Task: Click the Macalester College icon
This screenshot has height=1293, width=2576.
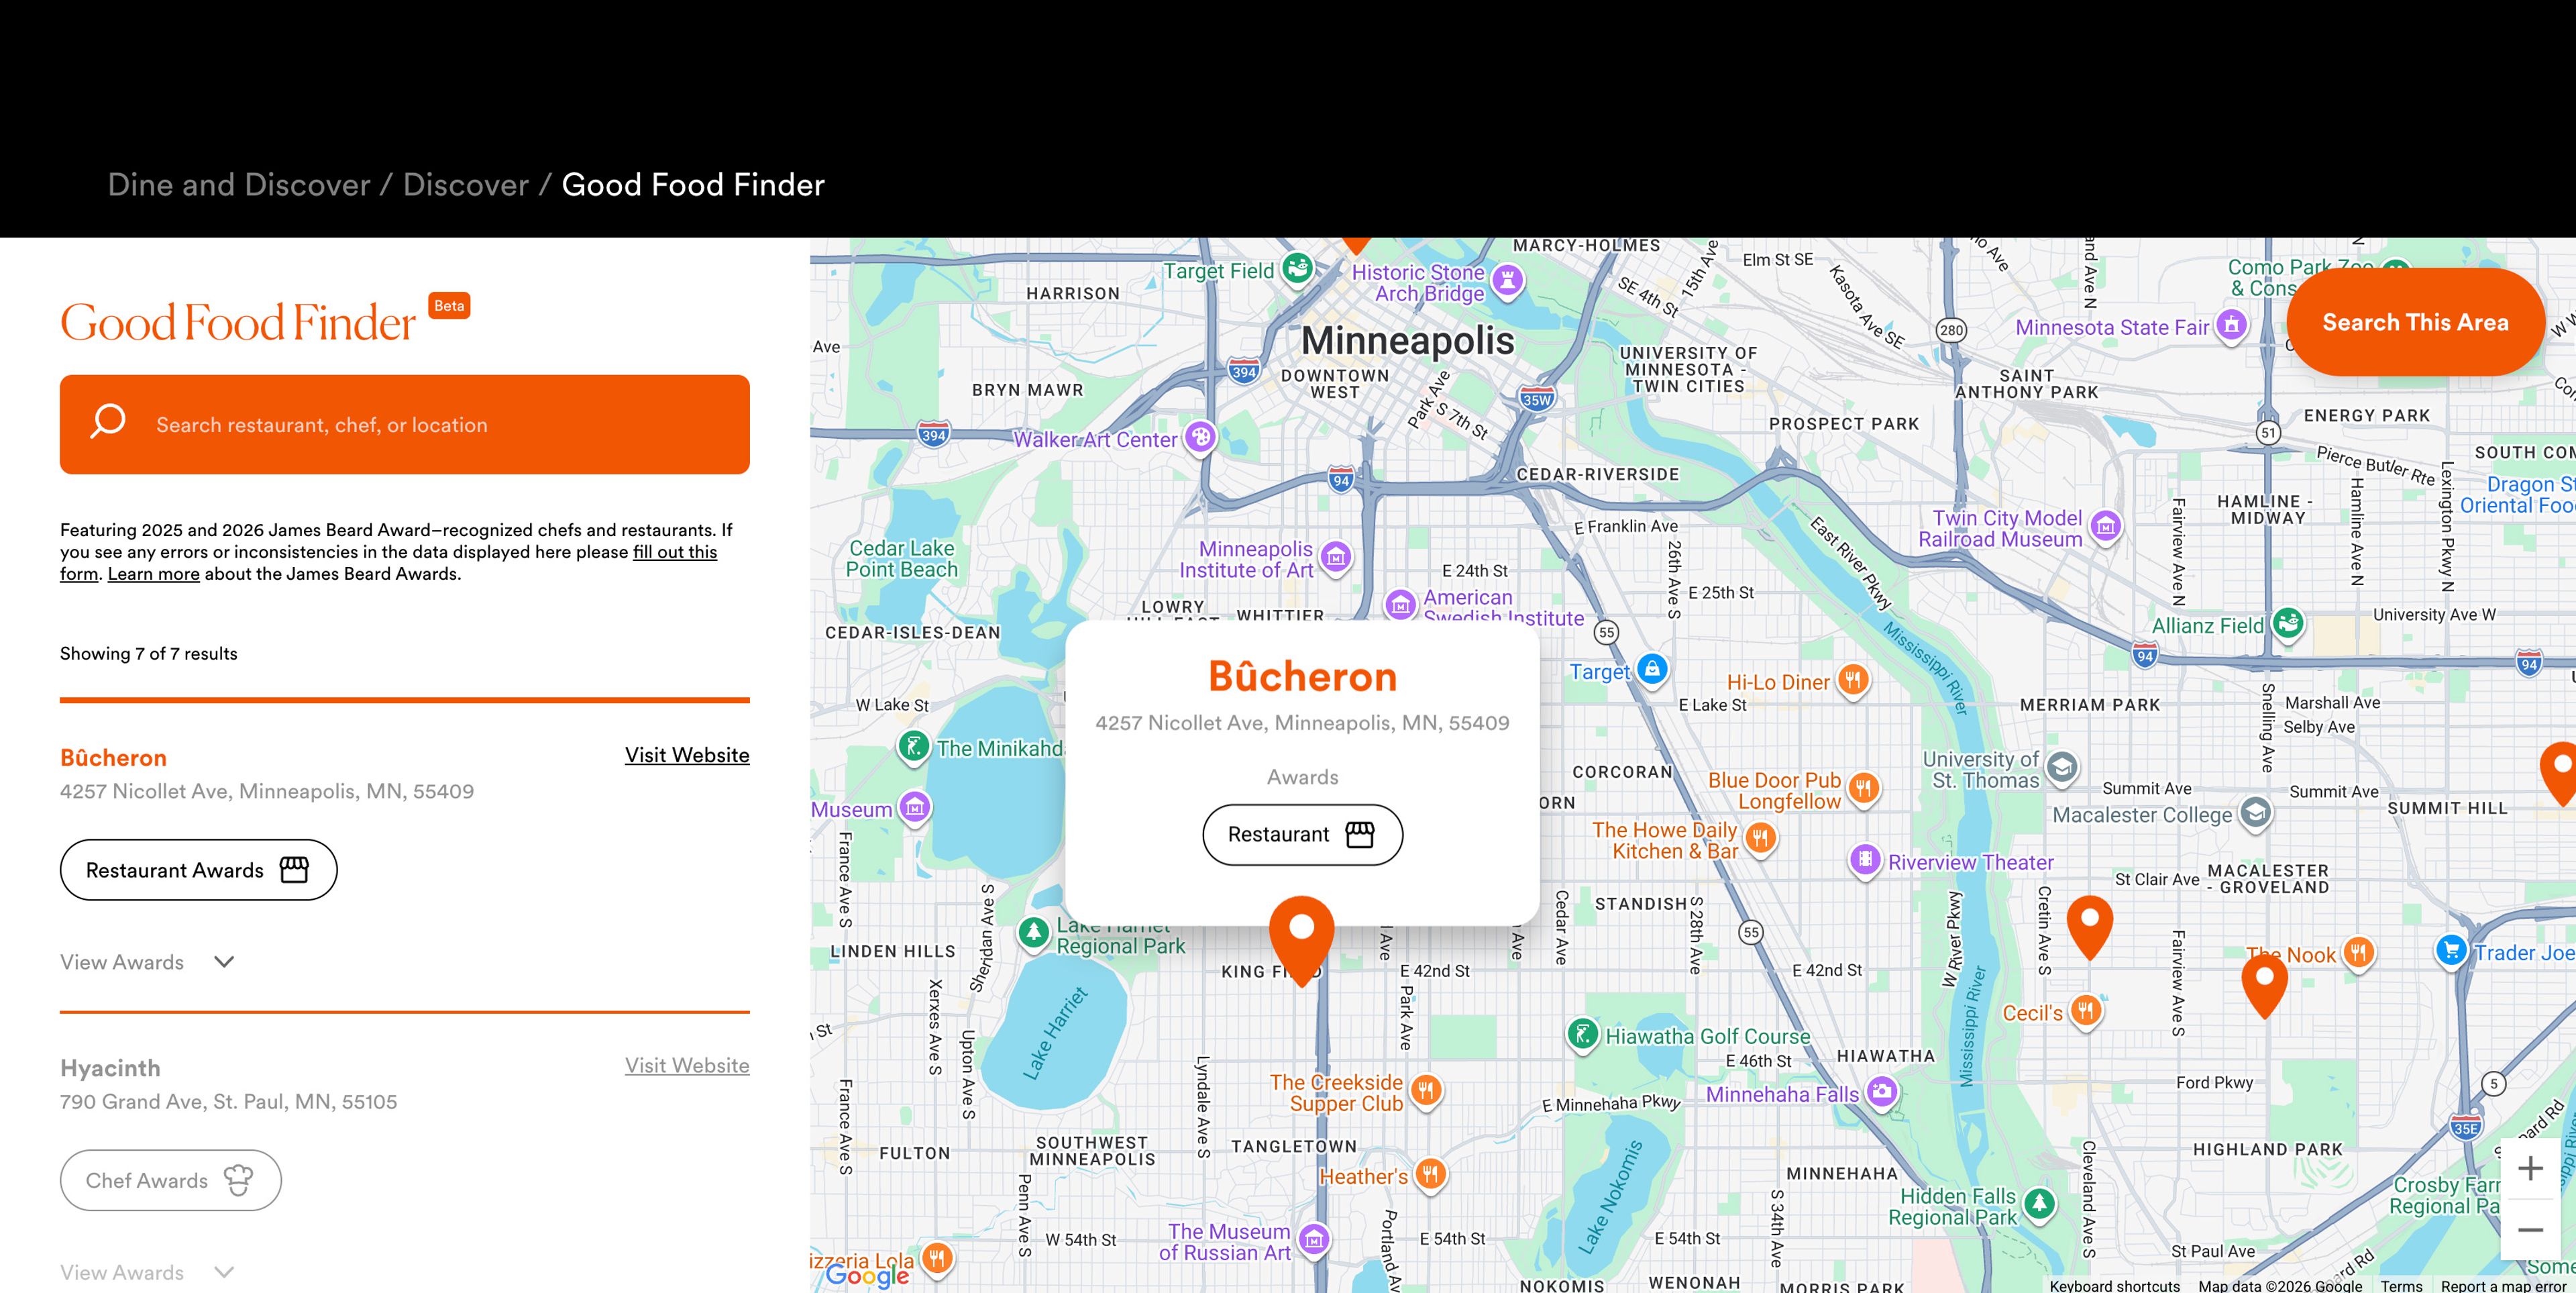Action: pyautogui.click(x=2255, y=812)
